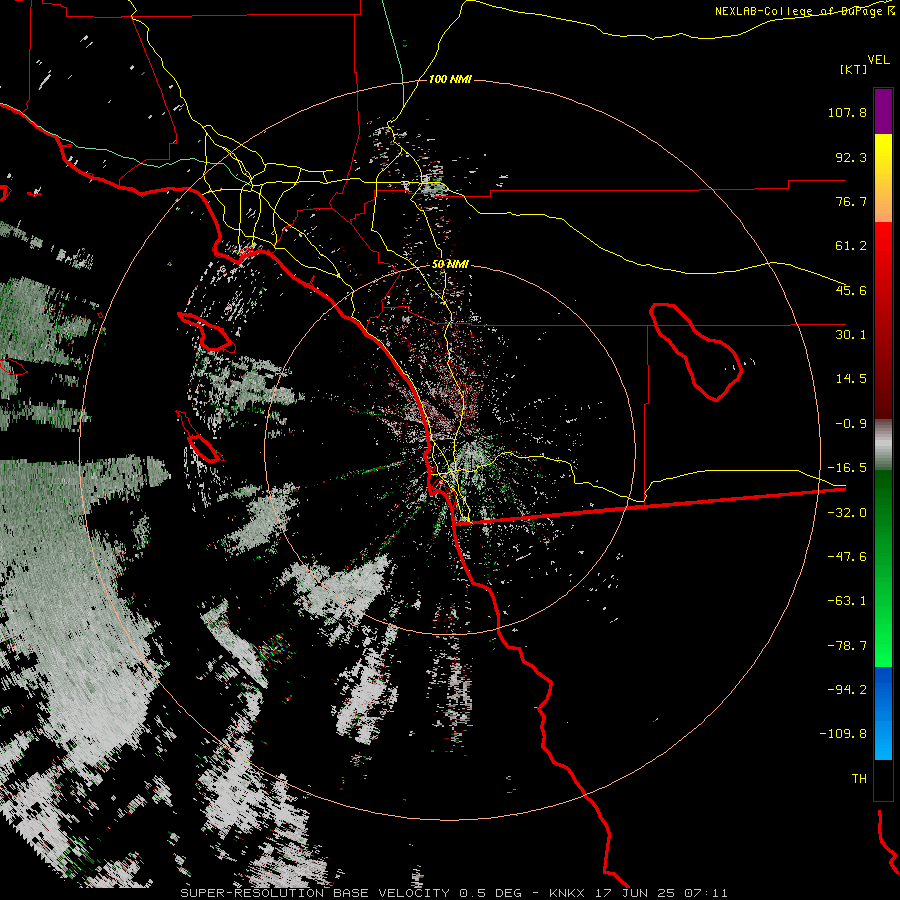Click the -63.1 velocity scale value
Screen dimensions: 900x900
pyautogui.click(x=847, y=601)
